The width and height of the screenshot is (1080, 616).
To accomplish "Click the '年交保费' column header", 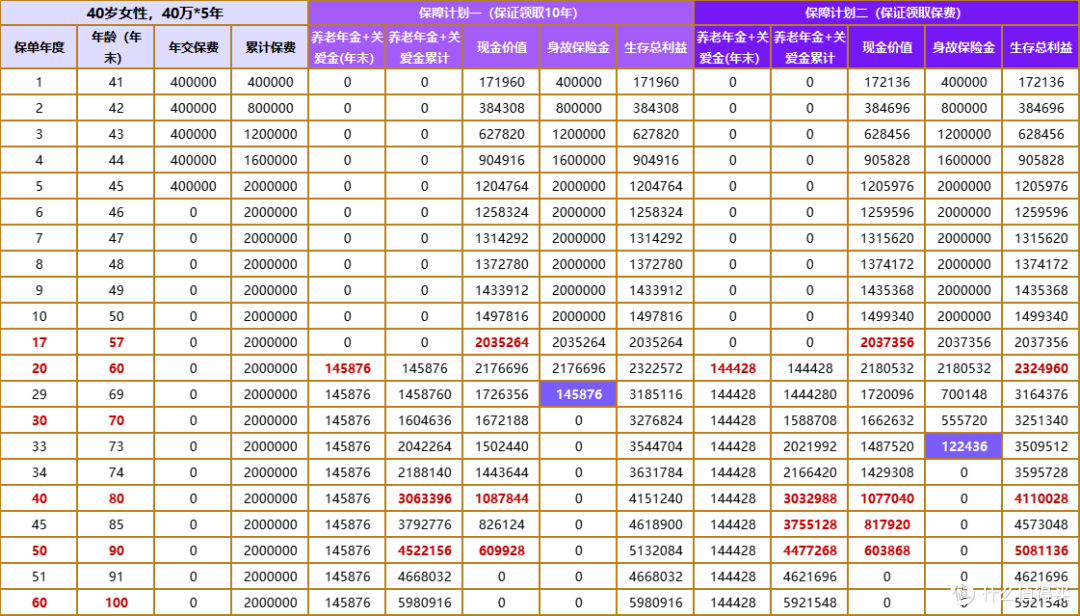I will (x=194, y=48).
